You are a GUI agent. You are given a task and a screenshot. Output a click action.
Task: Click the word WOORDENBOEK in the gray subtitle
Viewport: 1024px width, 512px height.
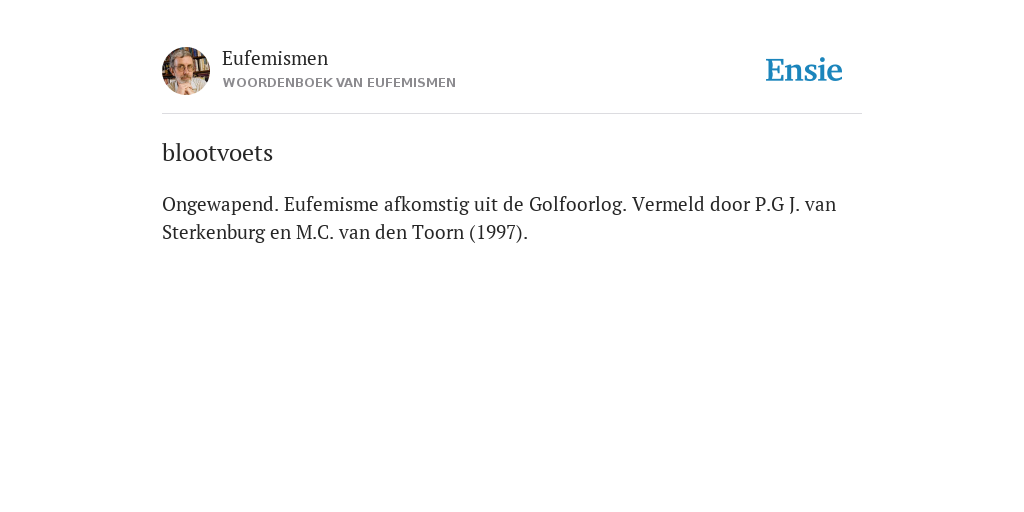tap(278, 83)
